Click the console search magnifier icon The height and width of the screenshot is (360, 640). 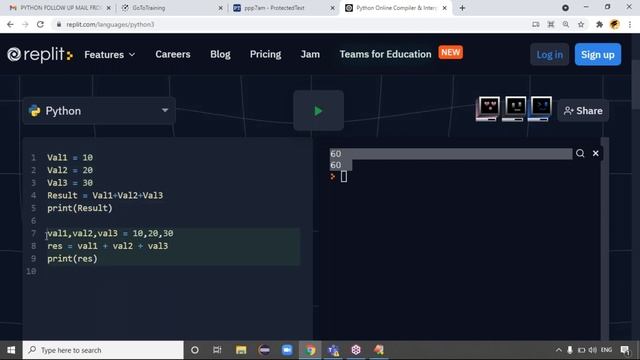point(580,153)
